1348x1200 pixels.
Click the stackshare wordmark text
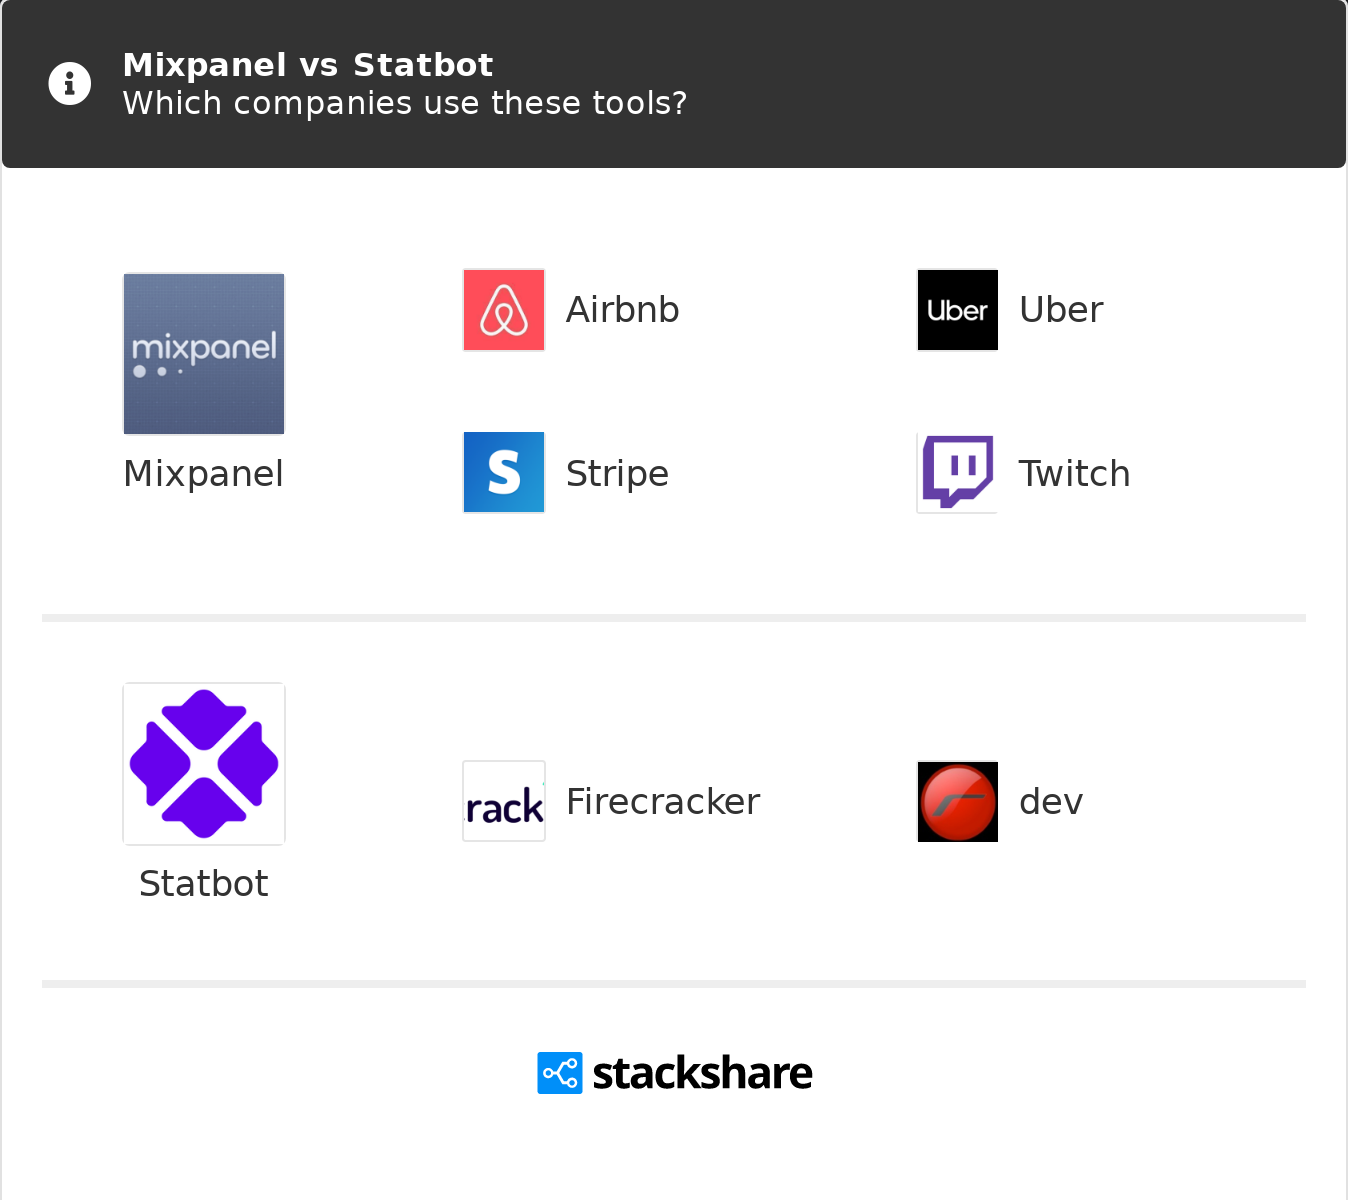click(702, 1074)
